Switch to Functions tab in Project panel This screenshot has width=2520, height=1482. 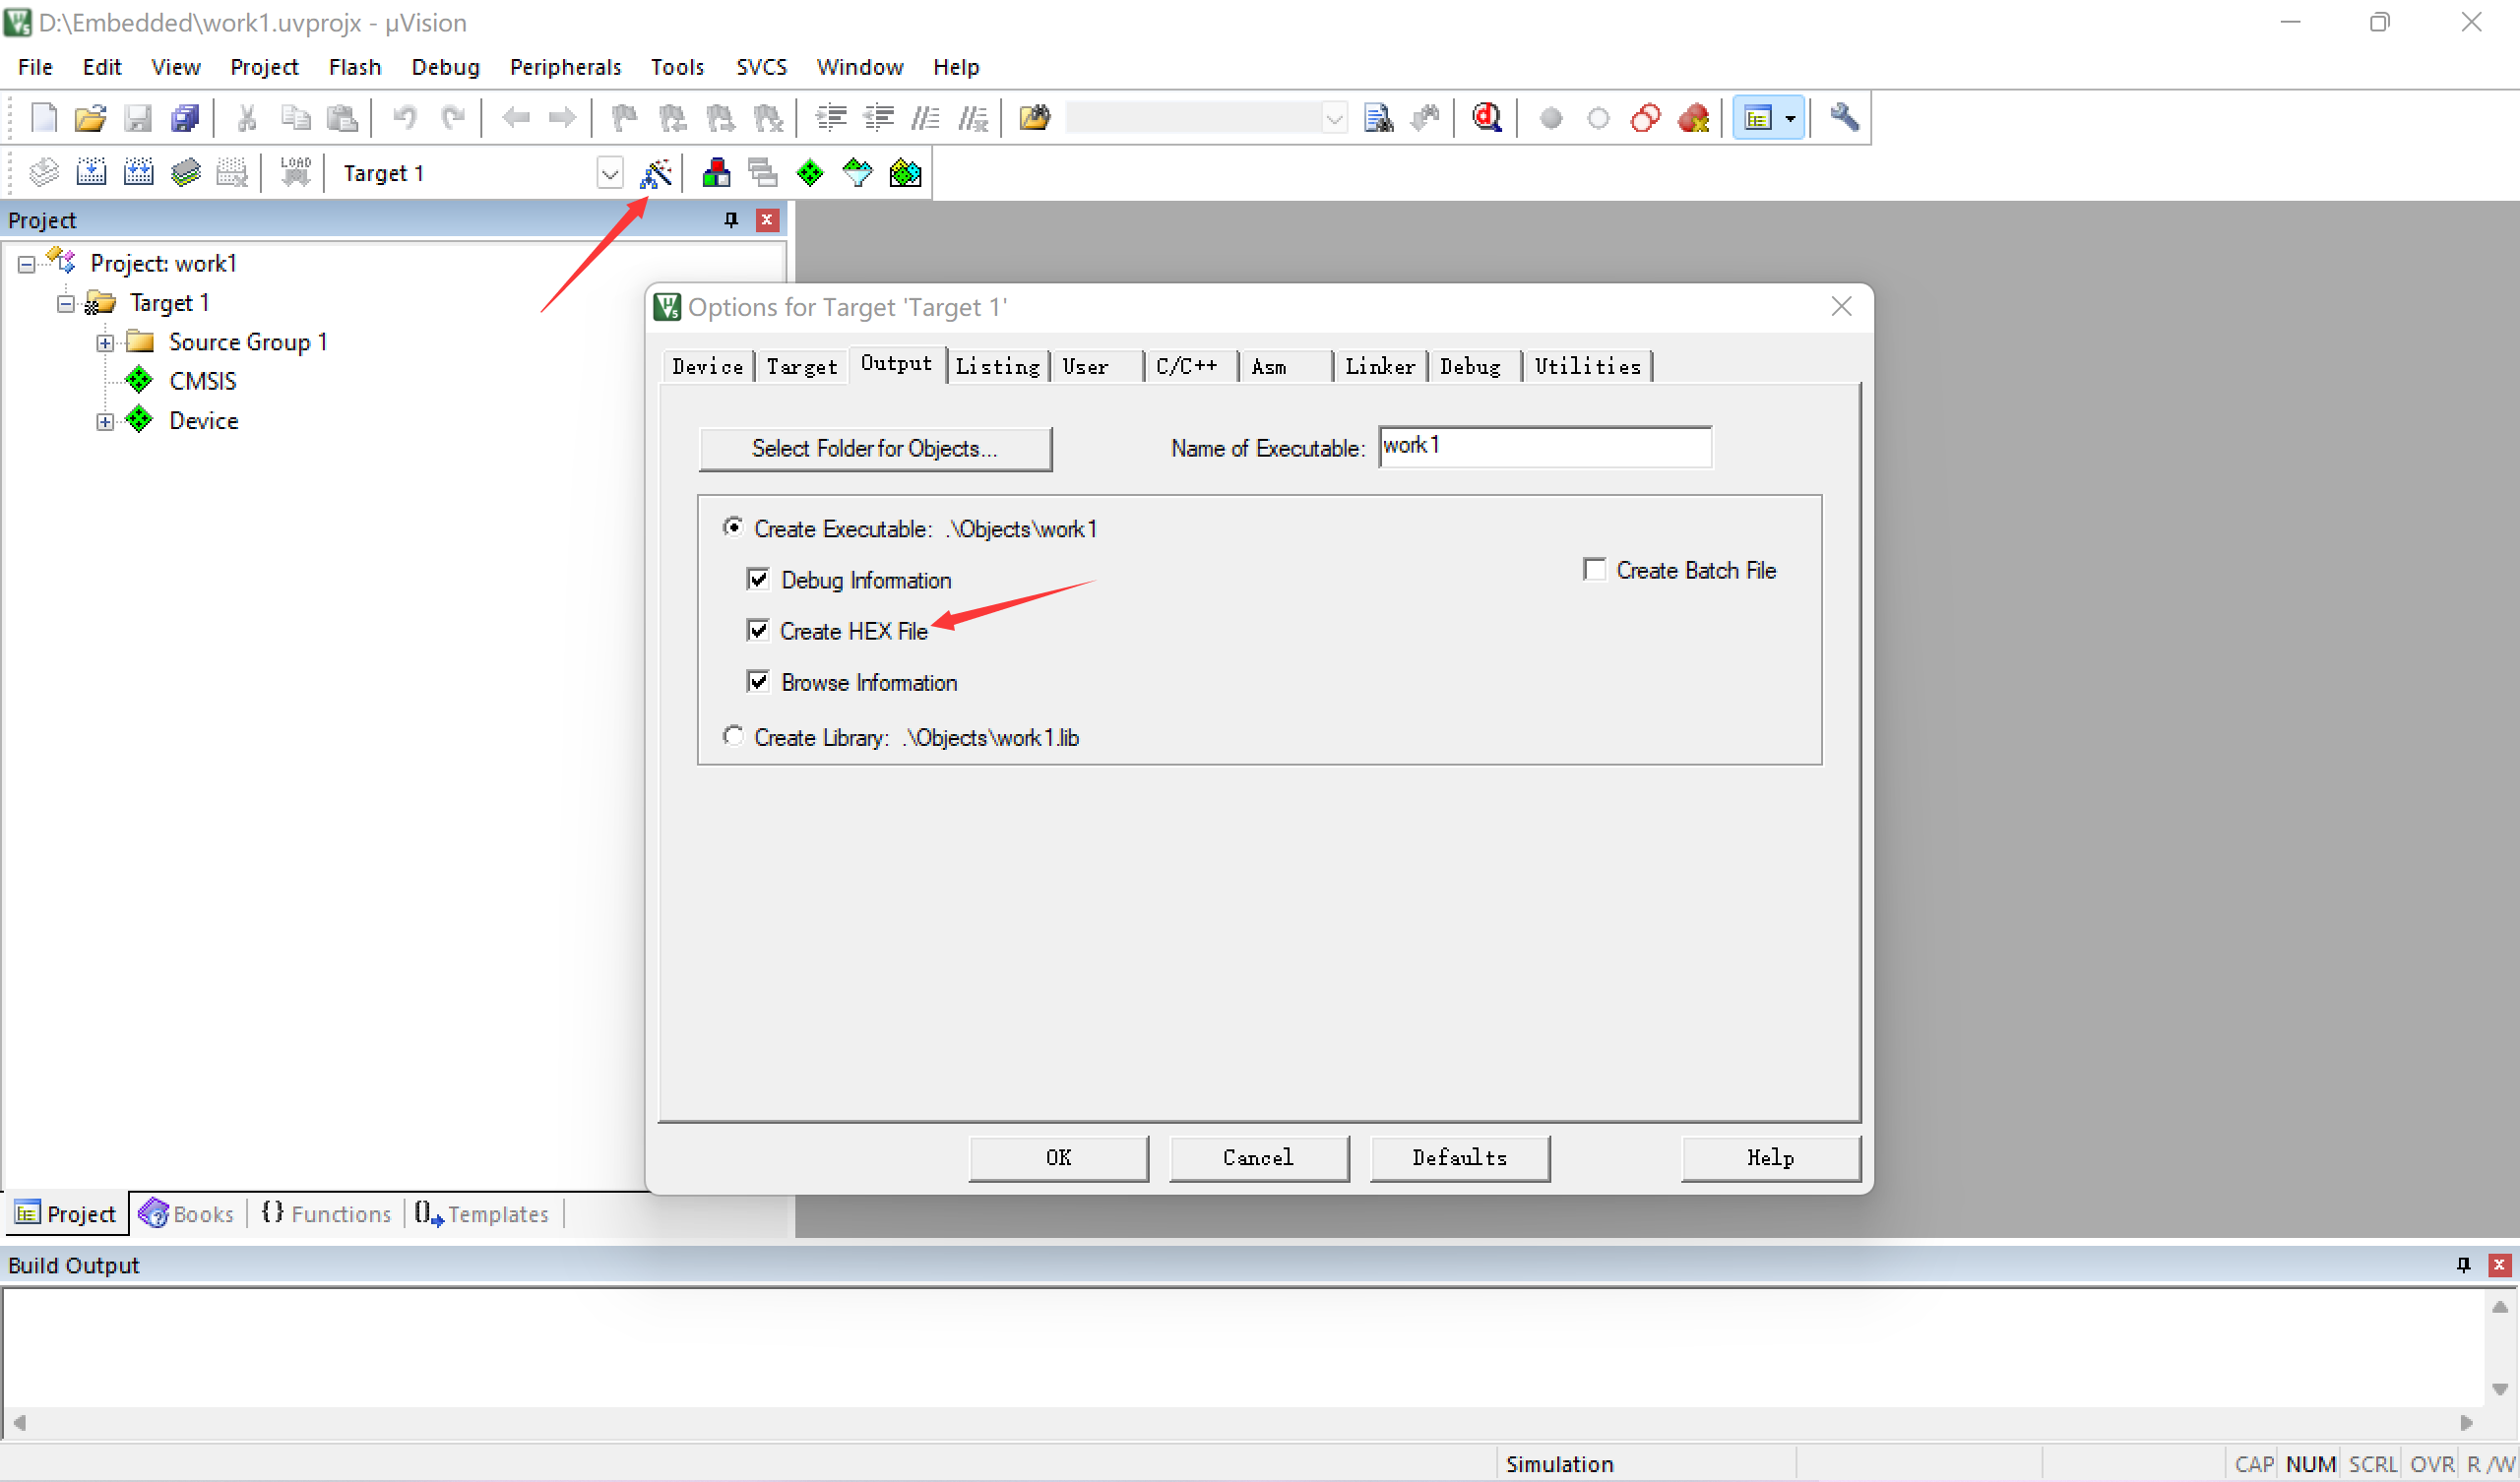[x=326, y=1213]
